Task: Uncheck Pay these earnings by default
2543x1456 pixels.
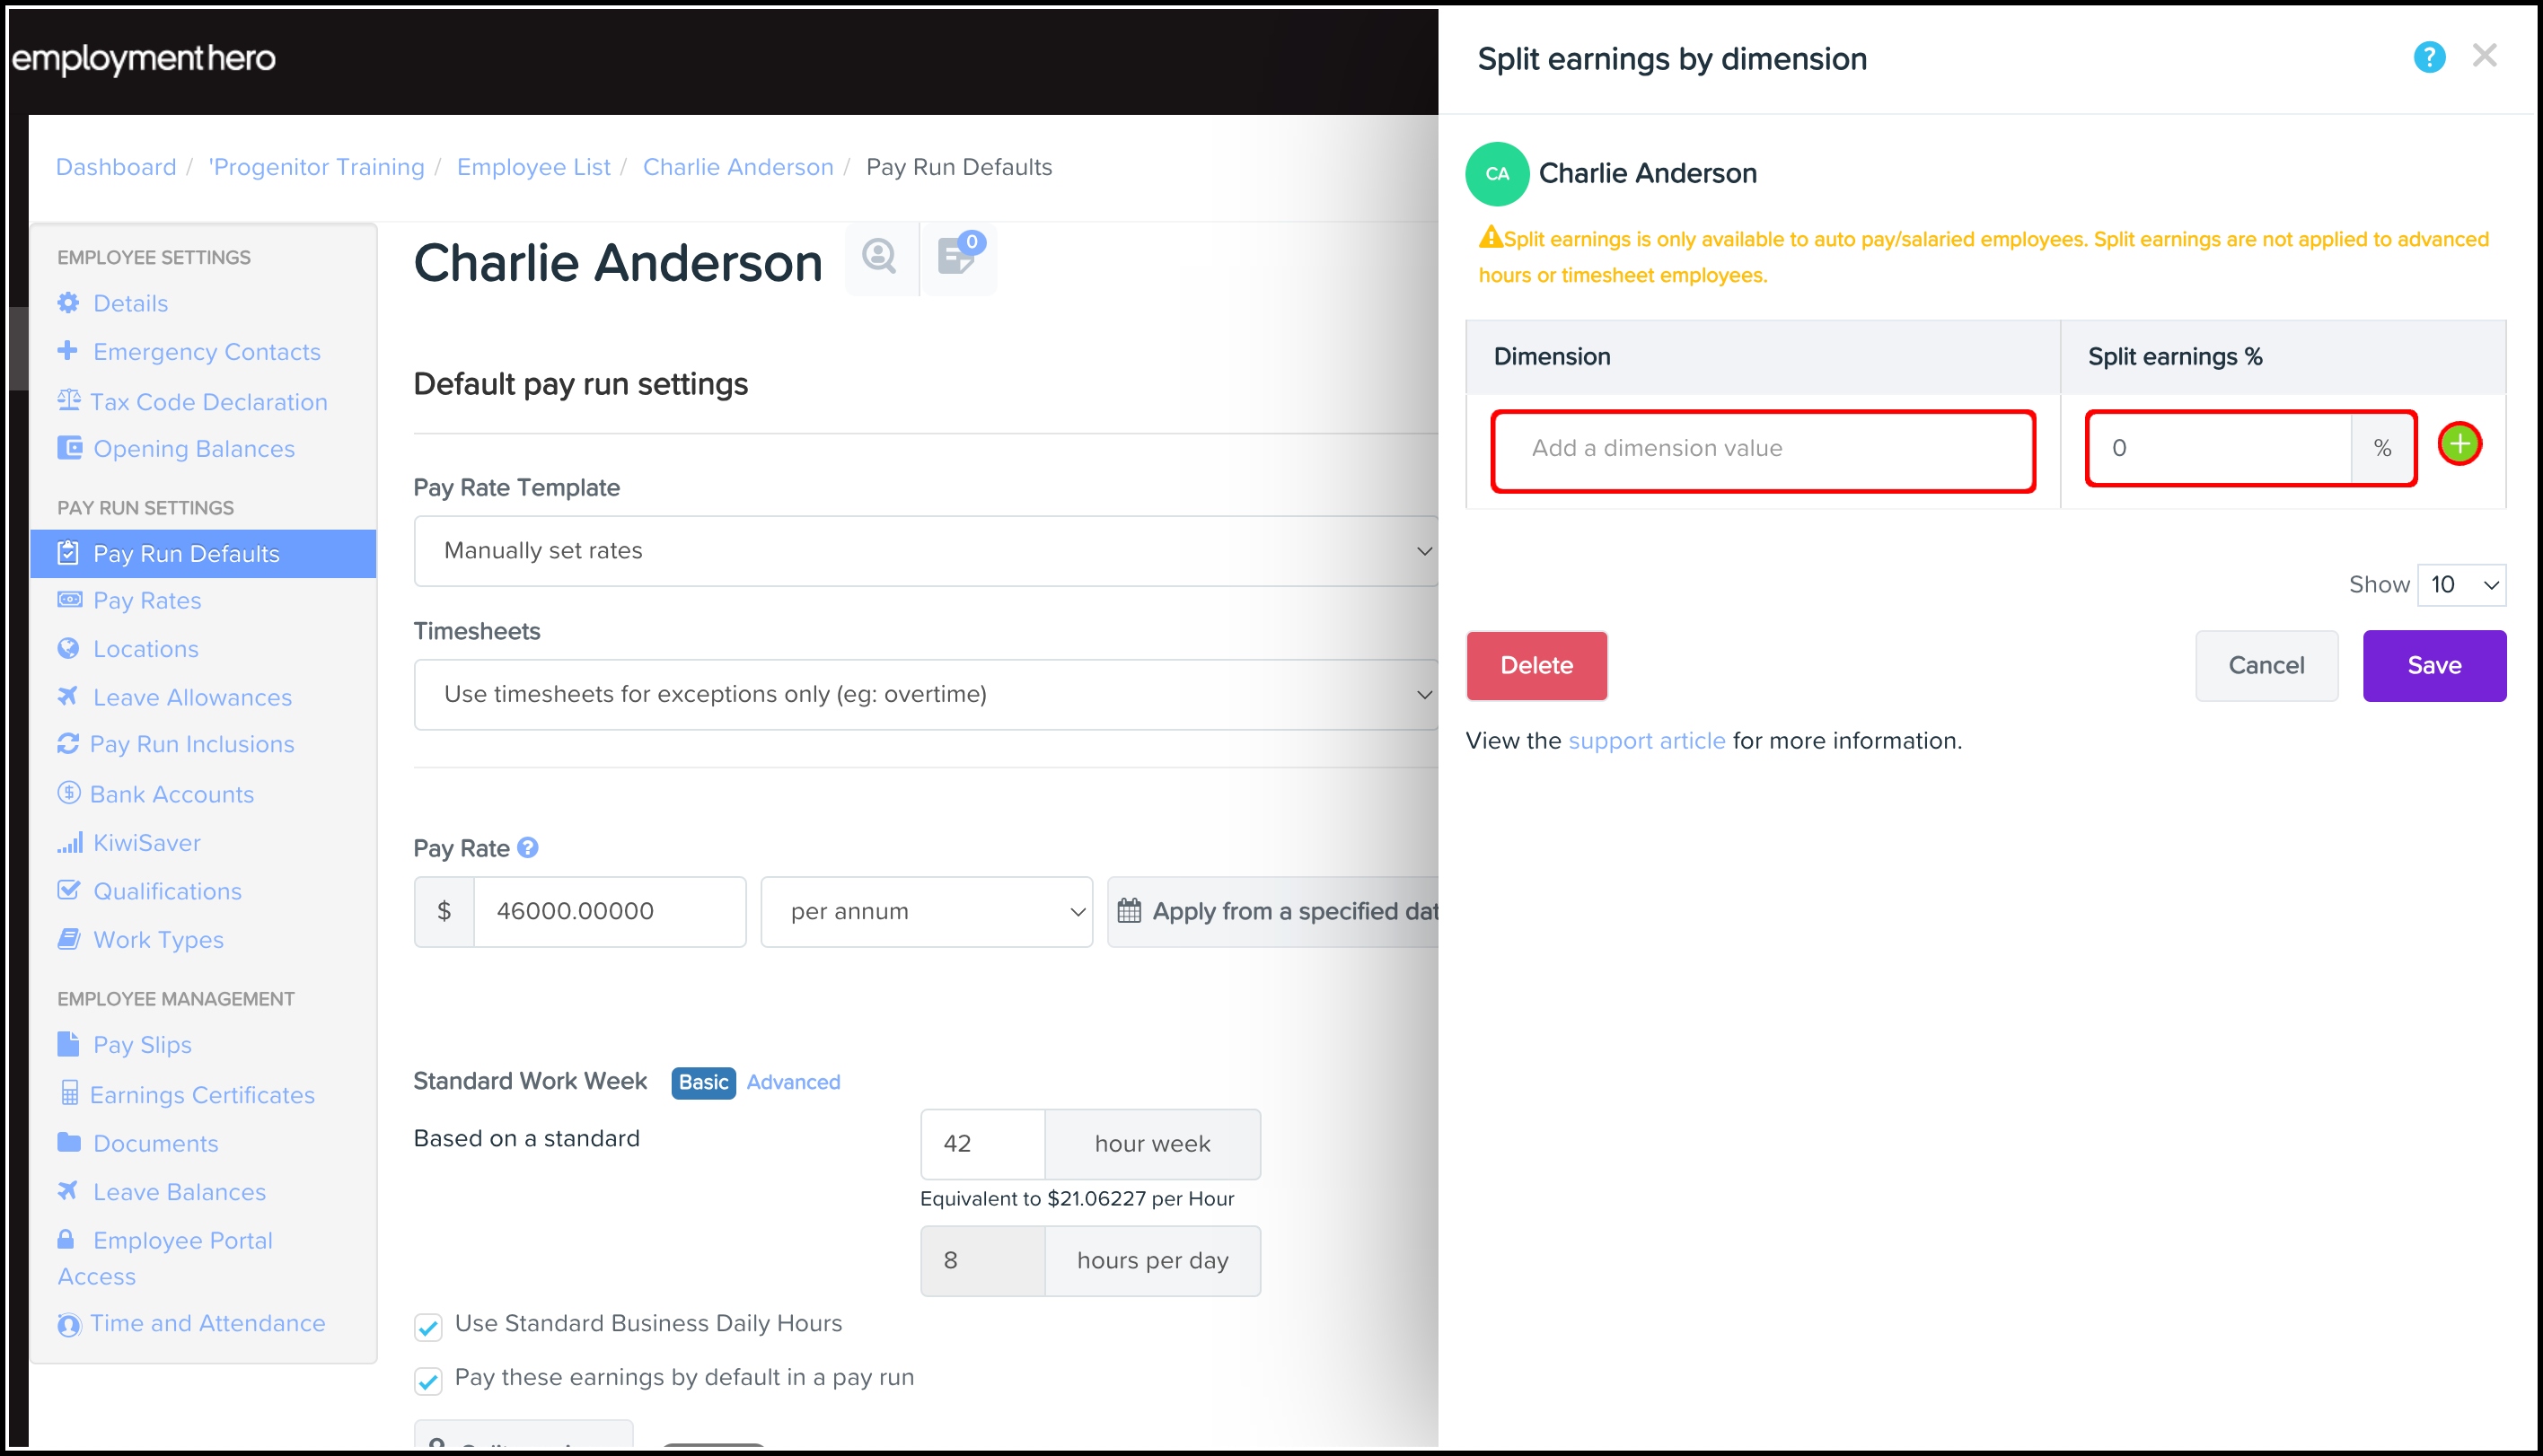Action: [428, 1380]
